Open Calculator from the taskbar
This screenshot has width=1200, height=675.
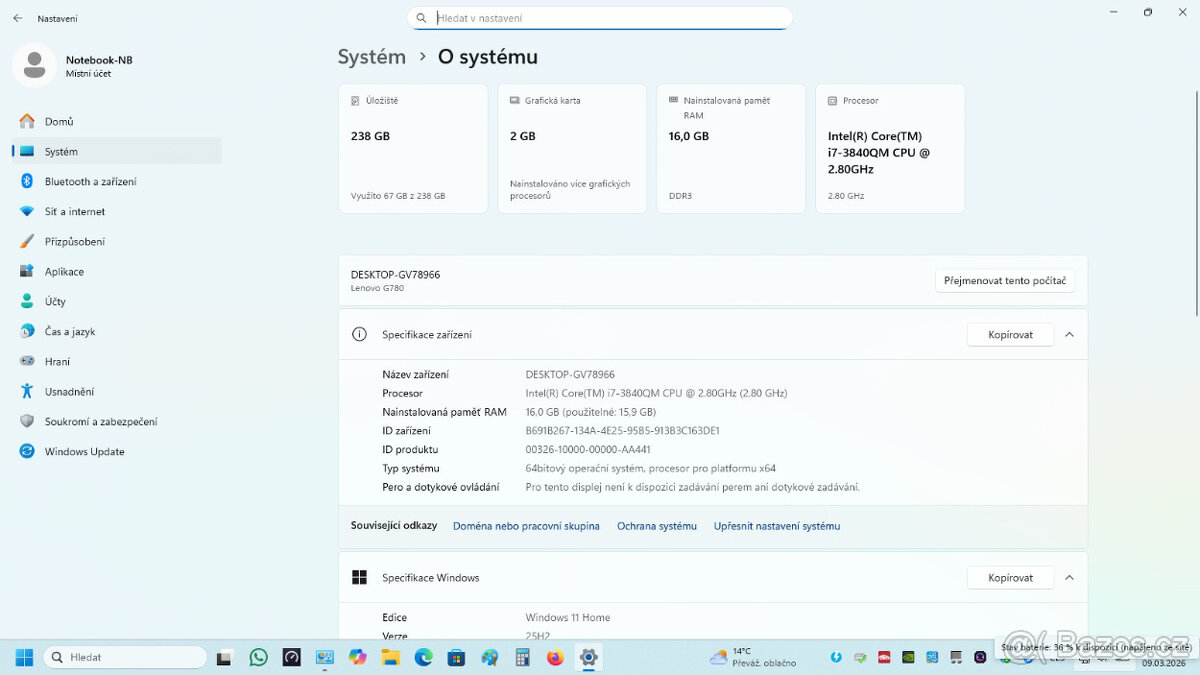[x=521, y=657]
